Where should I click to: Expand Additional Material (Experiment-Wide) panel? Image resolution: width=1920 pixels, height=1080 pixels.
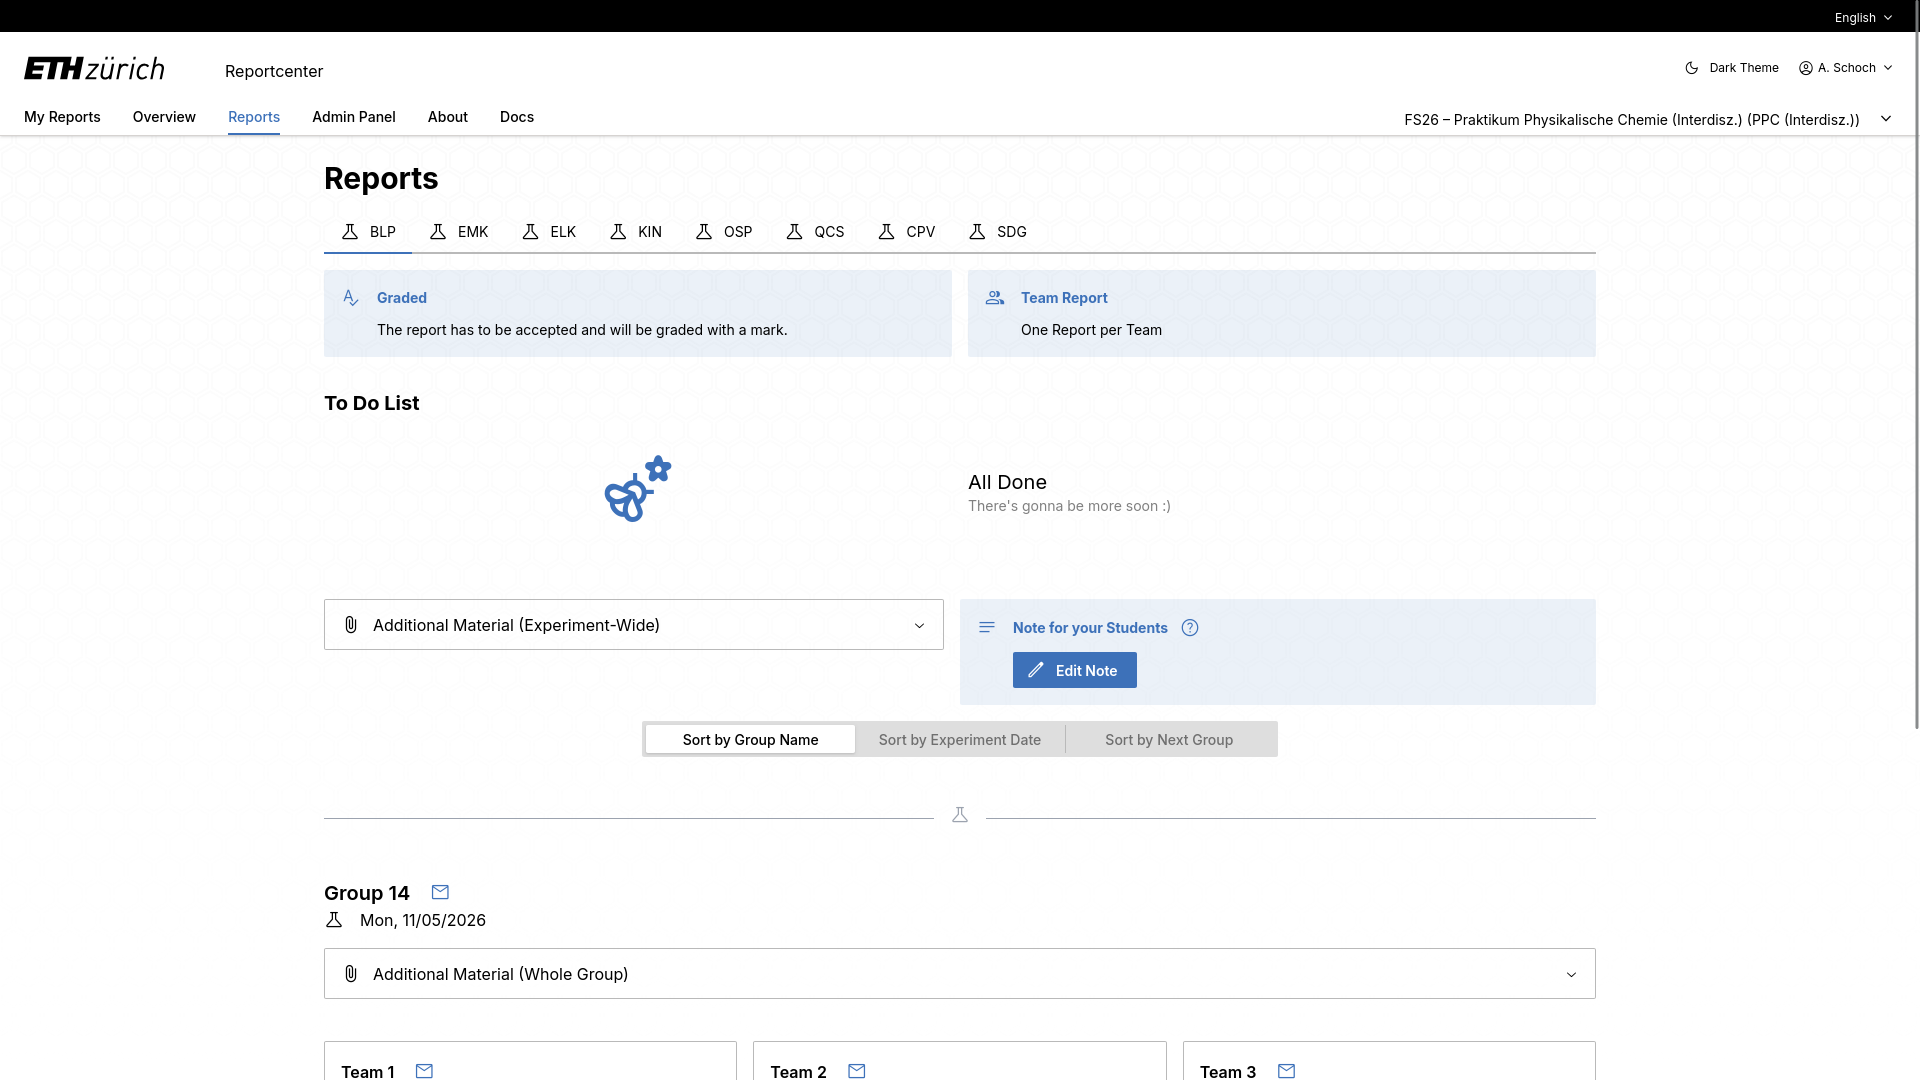[634, 625]
